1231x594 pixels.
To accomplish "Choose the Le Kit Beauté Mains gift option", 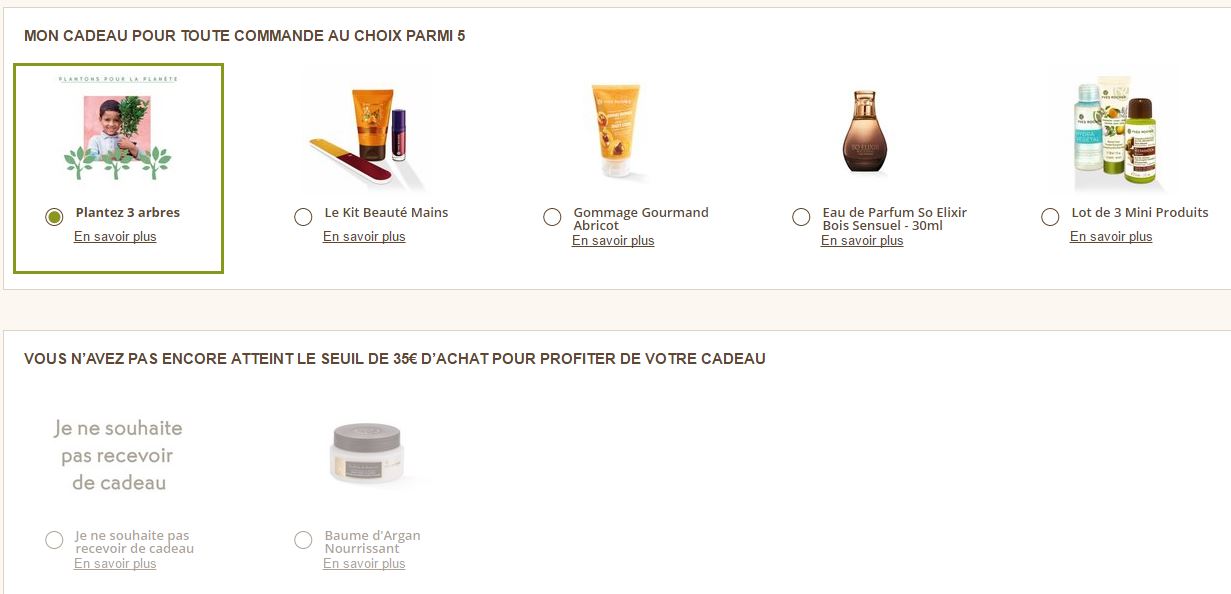I will [x=304, y=217].
